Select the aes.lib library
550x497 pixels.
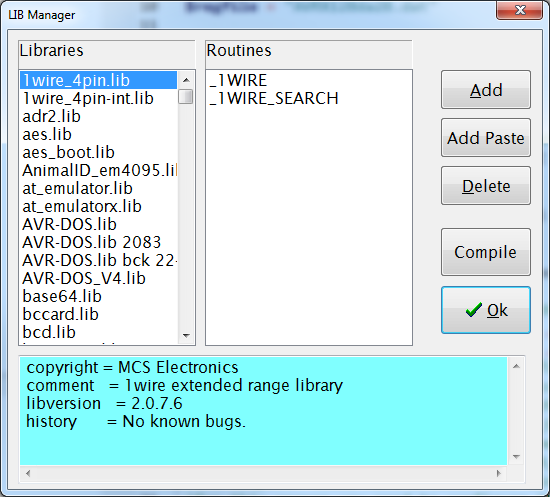tap(99, 134)
